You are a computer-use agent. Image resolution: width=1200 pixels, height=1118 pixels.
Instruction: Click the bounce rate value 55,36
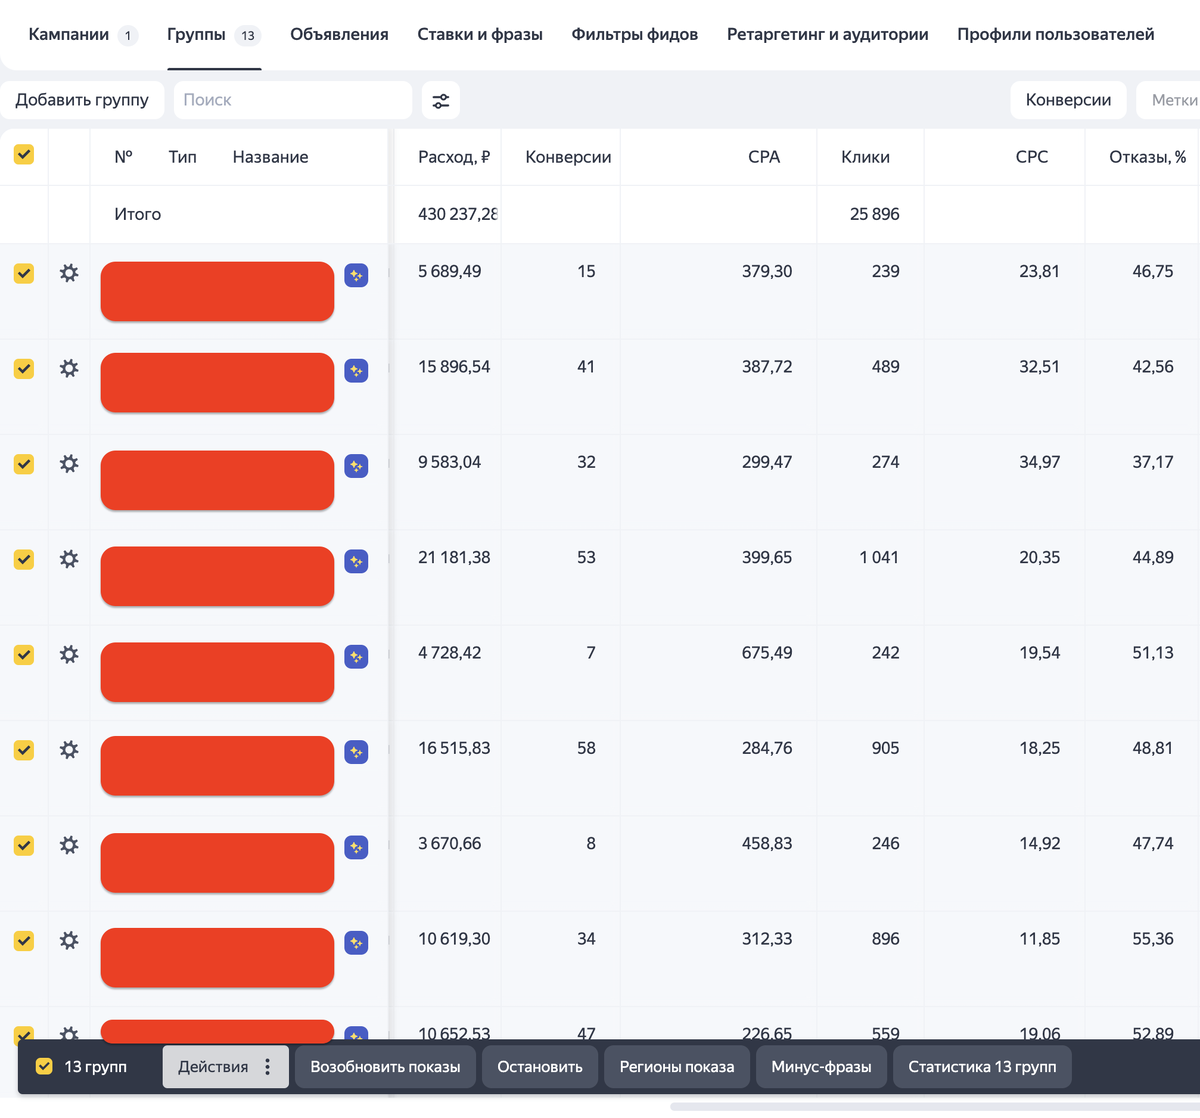click(1153, 939)
